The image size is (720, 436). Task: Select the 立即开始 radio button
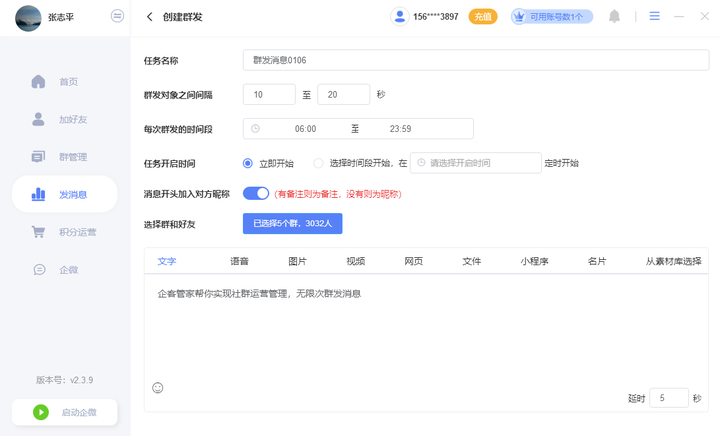click(248, 163)
